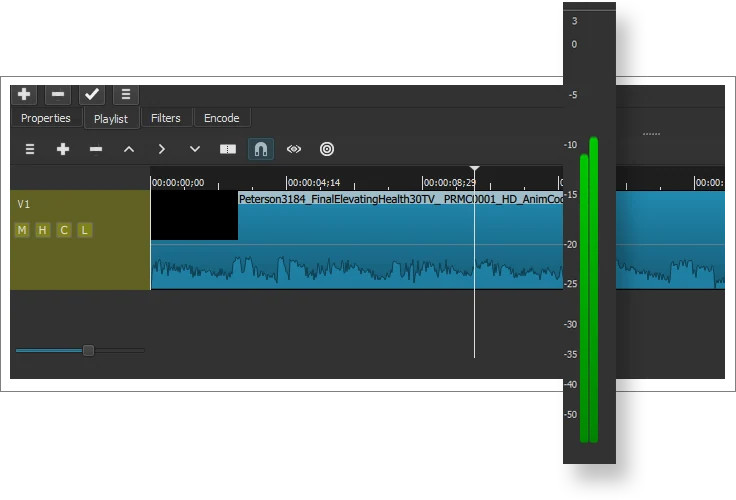736x500 pixels.
Task: Click the playhead marker on the ruler
Action: pos(475,169)
